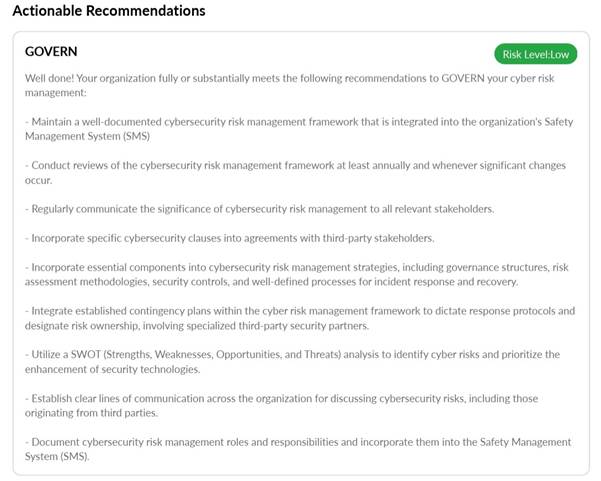Click "enhancement of security technologies" text
Screen dimensions: 601x481
tap(120, 370)
